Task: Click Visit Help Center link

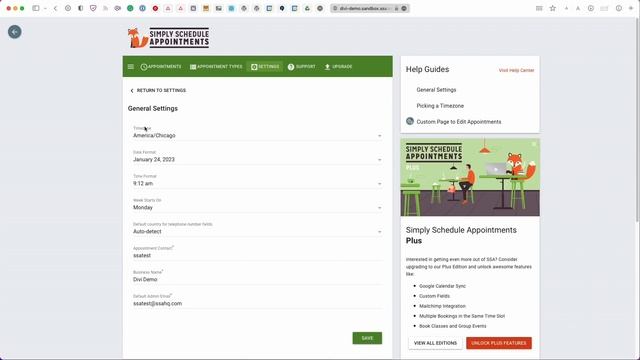Action: coord(516,70)
